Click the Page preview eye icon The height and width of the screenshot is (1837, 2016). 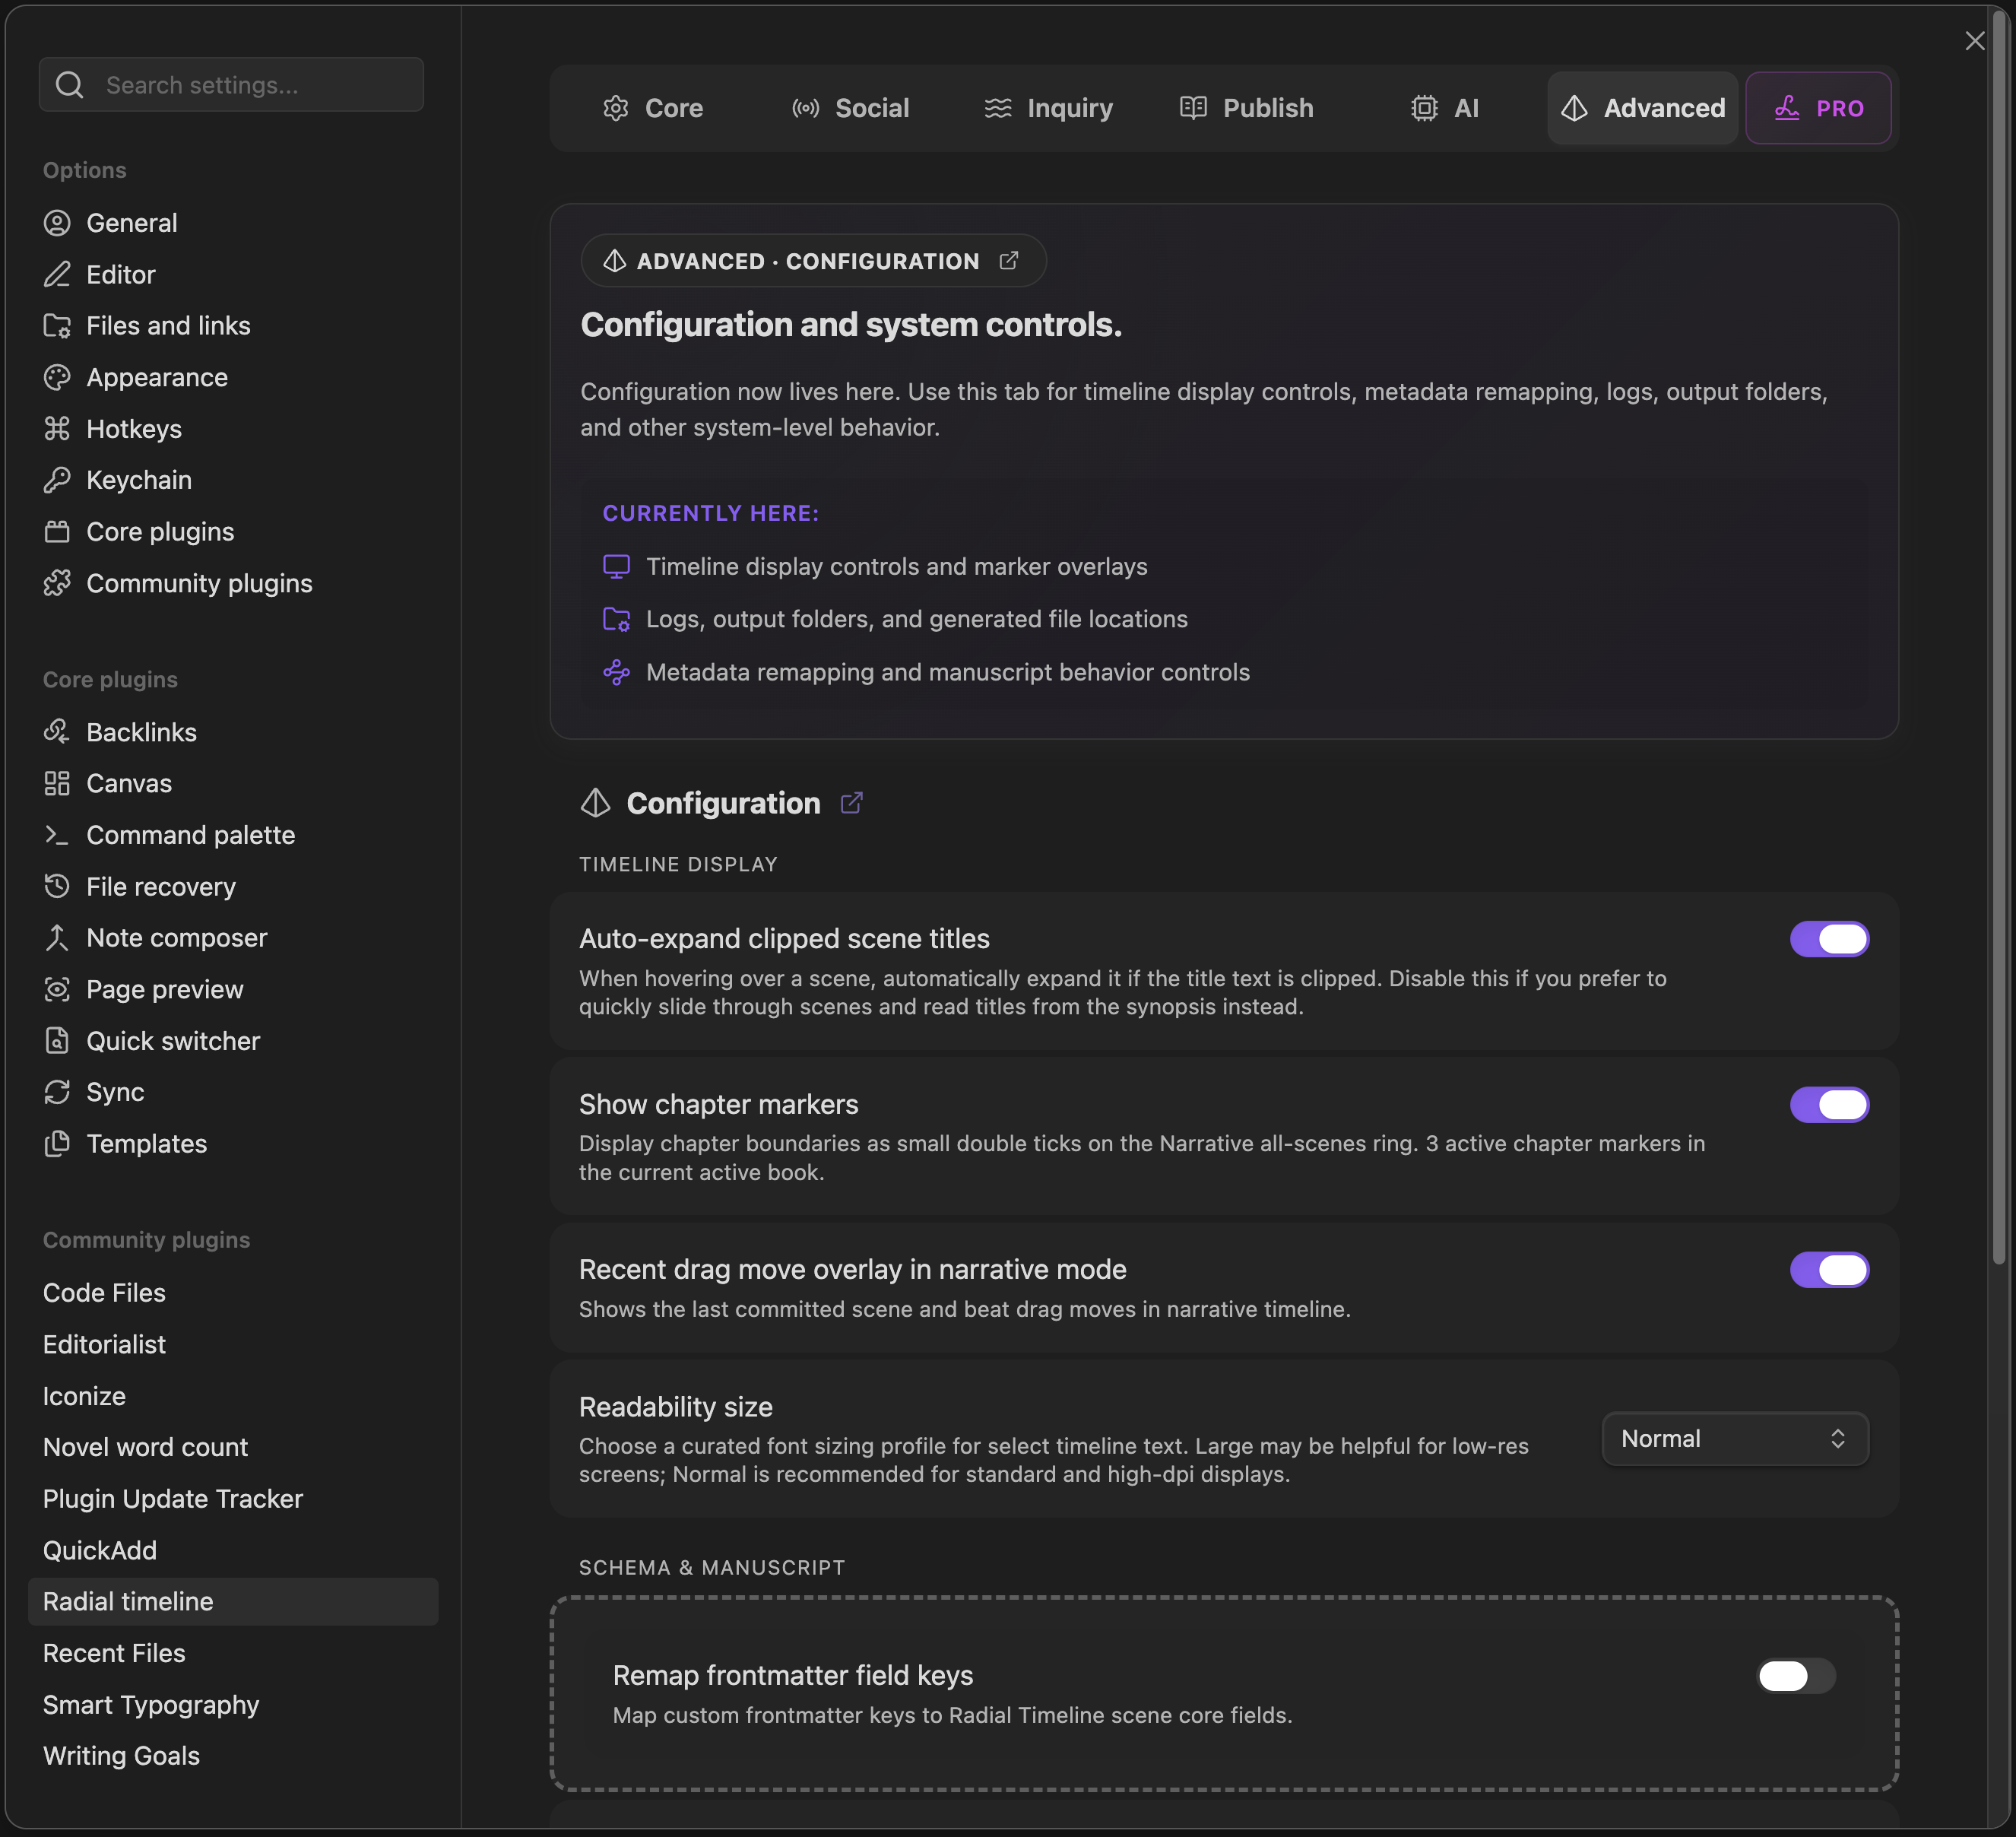click(x=57, y=989)
